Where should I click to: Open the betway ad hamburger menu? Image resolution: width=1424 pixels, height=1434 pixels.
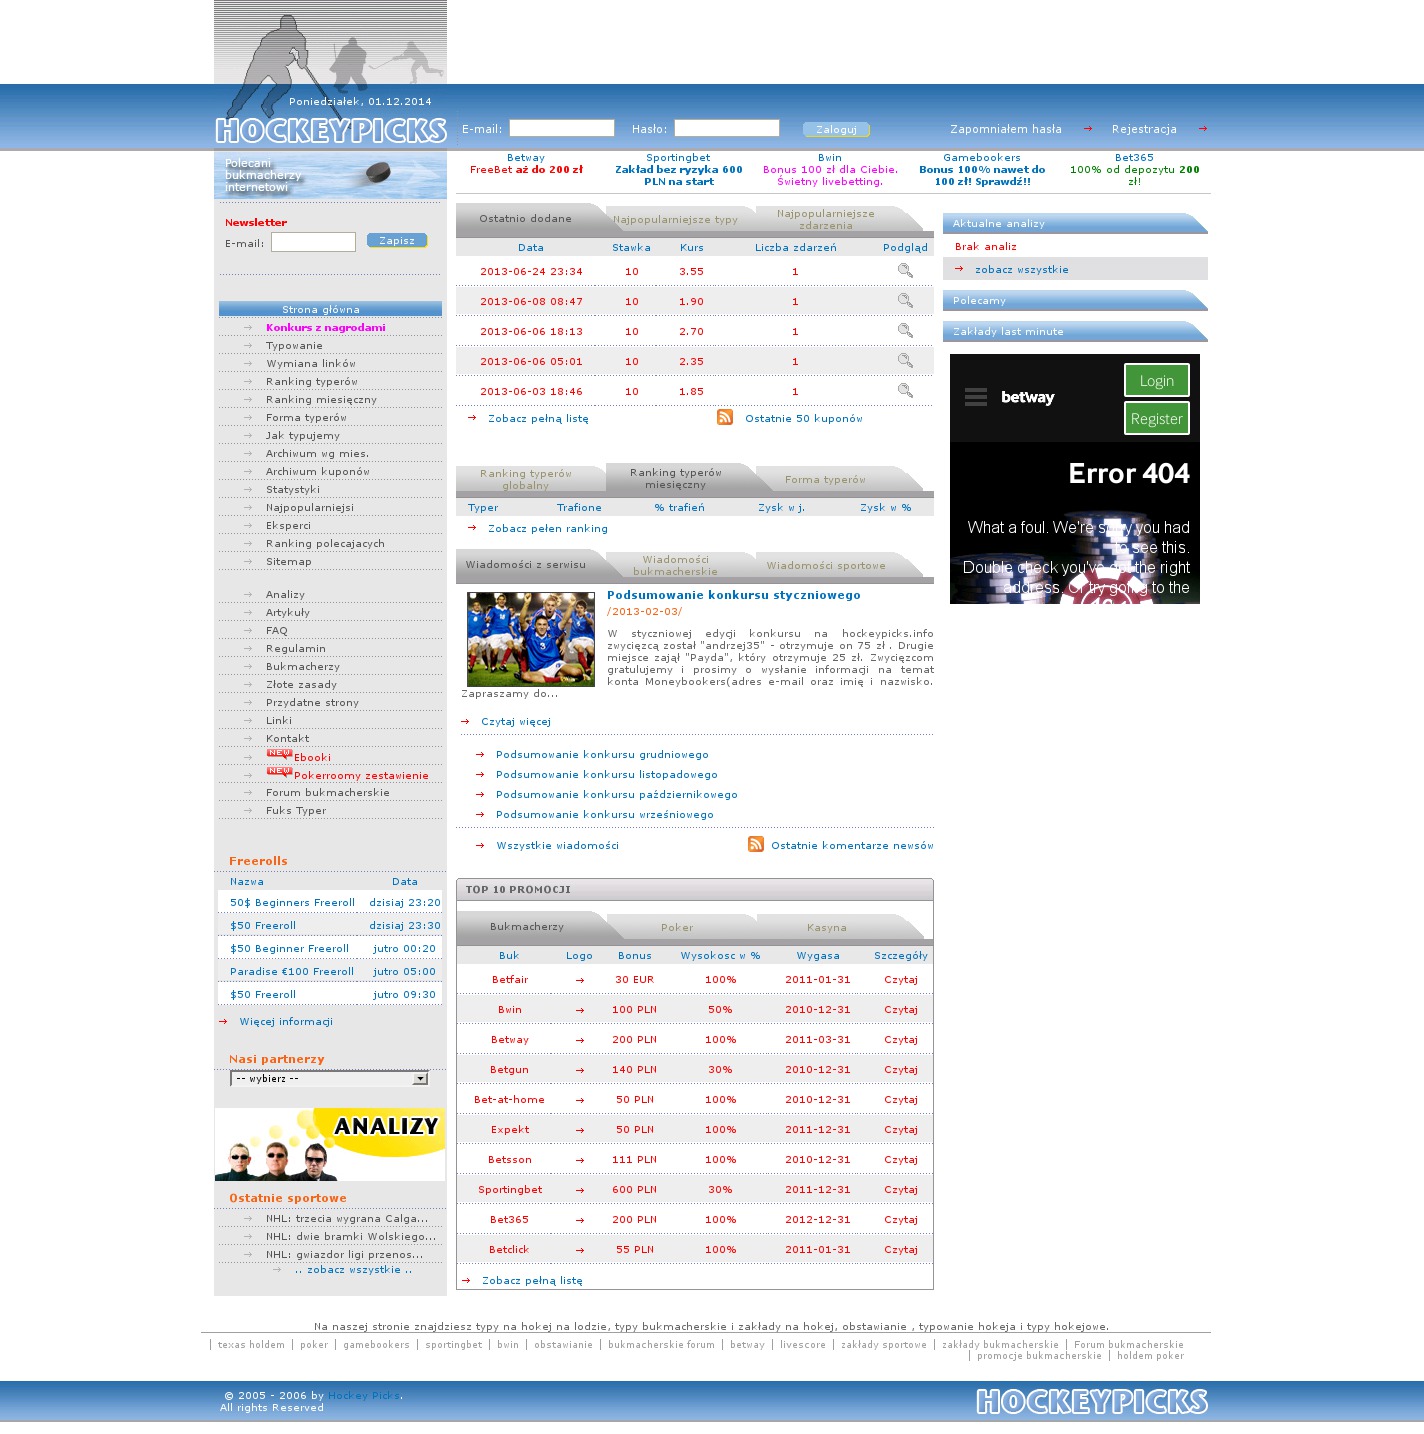click(976, 397)
